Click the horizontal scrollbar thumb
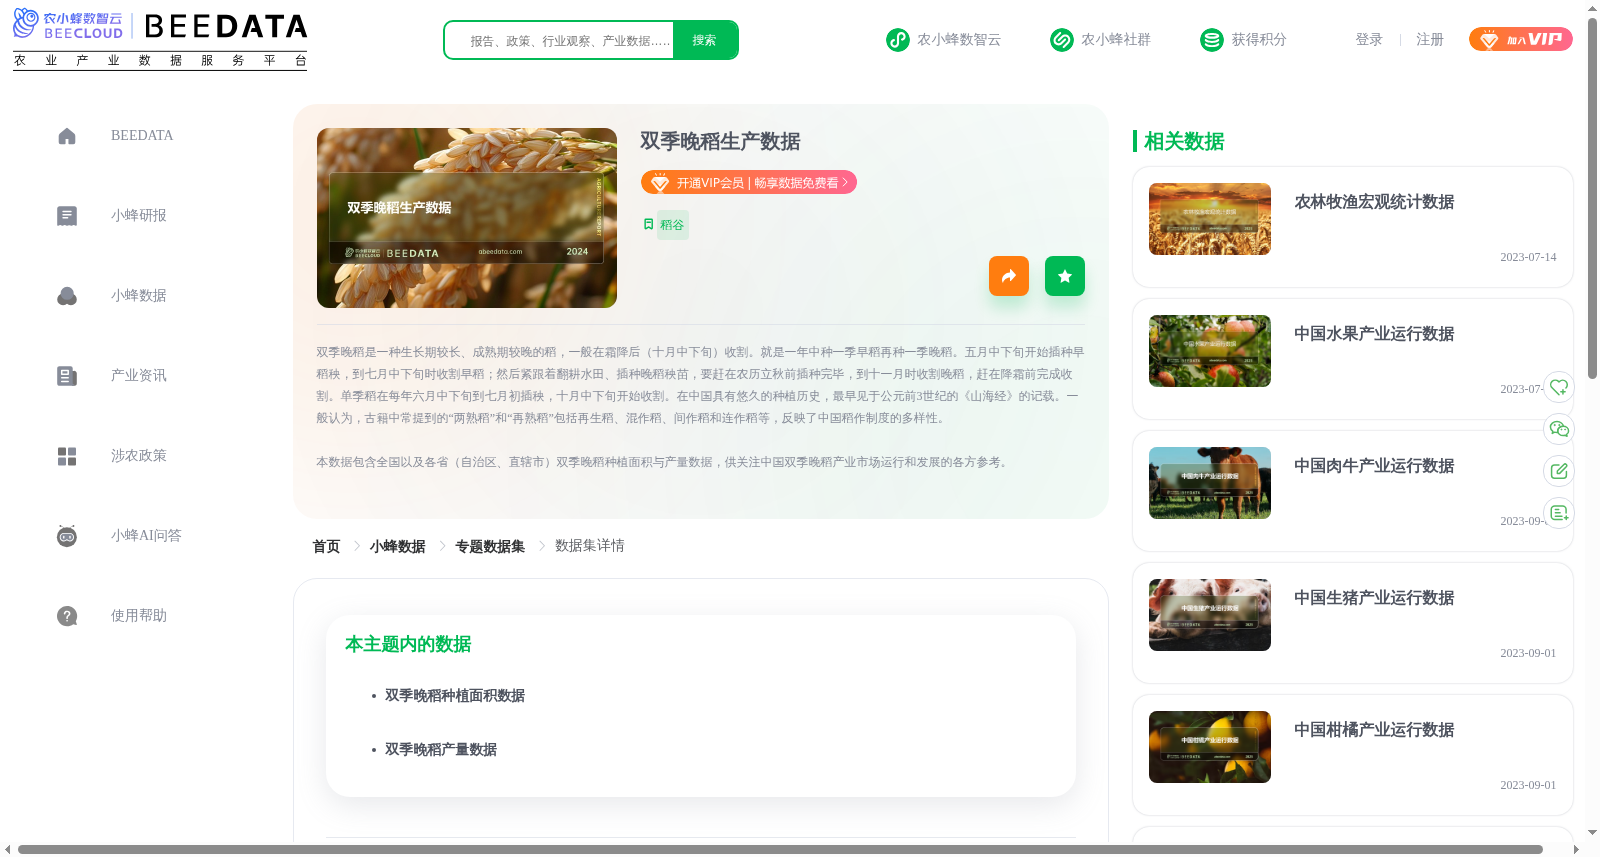Viewport: 1600px width, 857px height. pyautogui.click(x=780, y=850)
